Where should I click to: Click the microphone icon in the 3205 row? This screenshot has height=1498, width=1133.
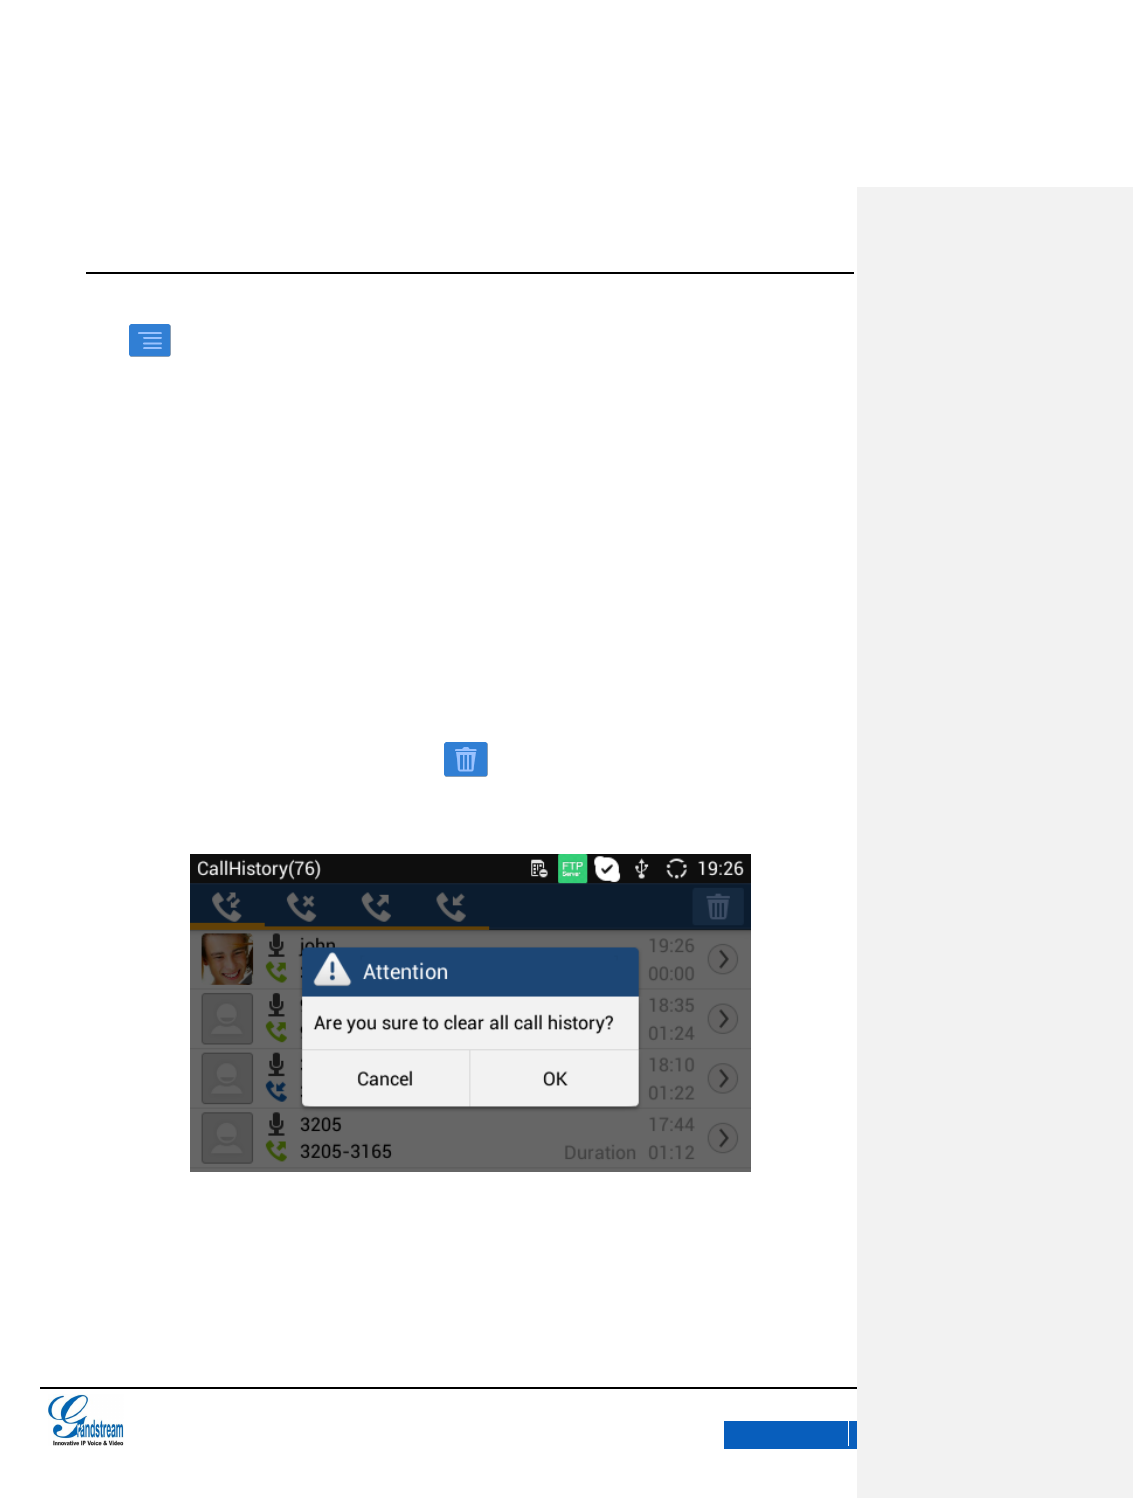pyautogui.click(x=277, y=1124)
